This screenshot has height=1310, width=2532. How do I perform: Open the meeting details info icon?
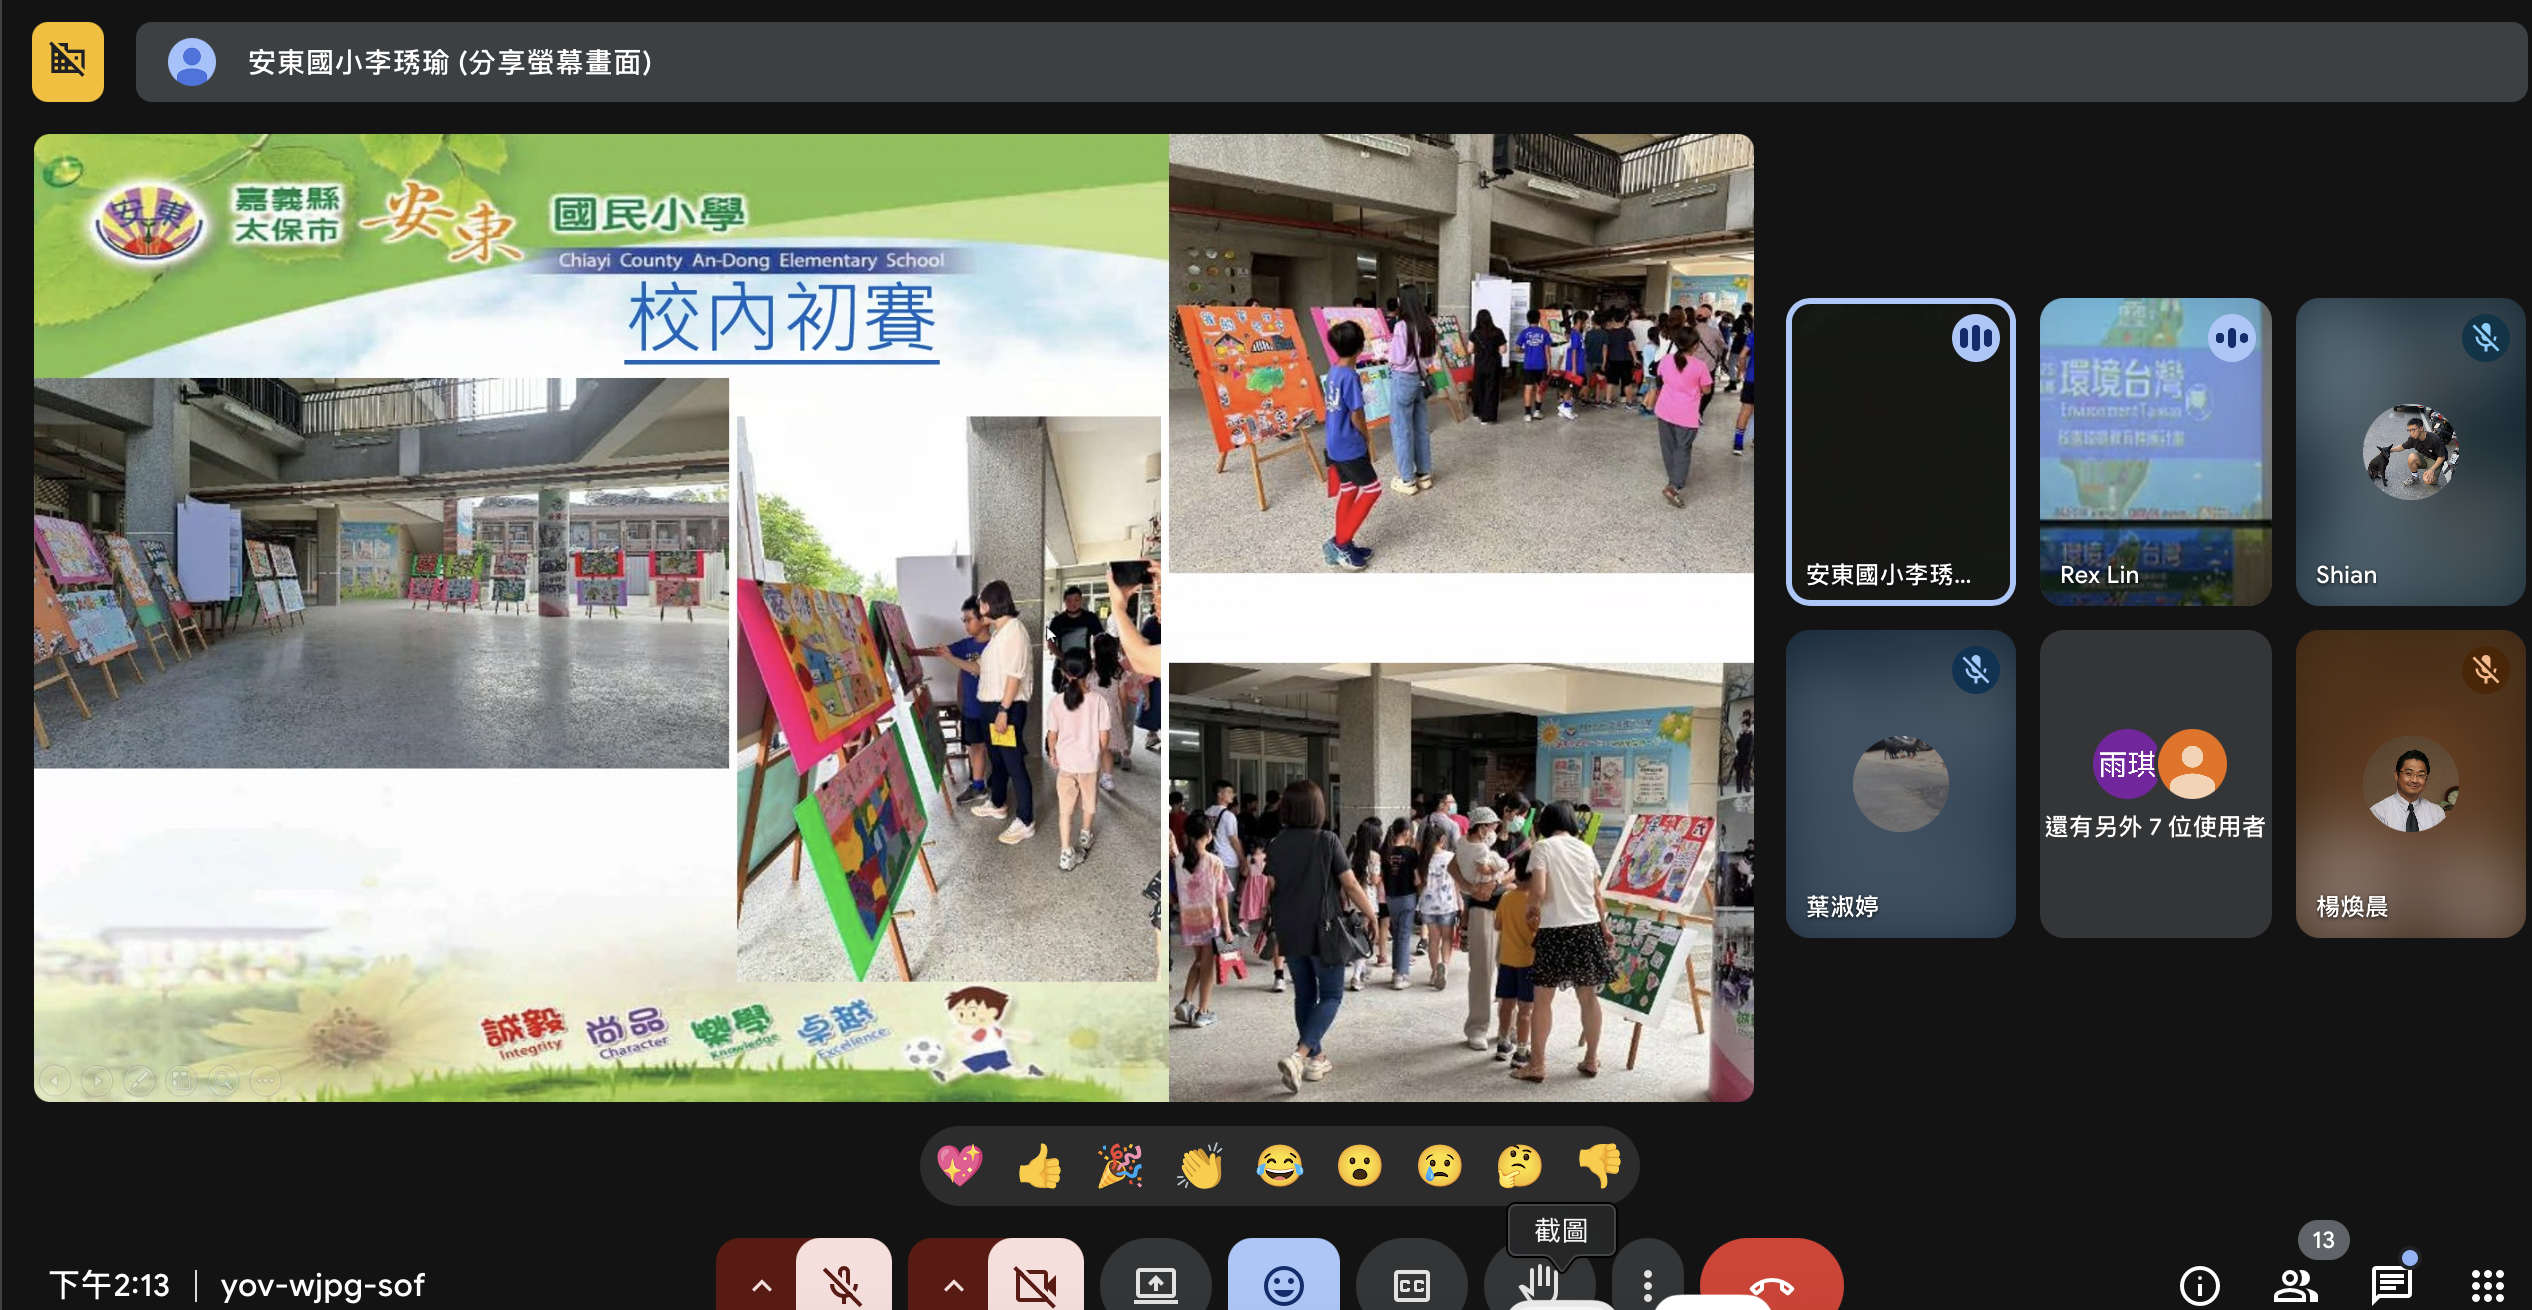click(2199, 1284)
